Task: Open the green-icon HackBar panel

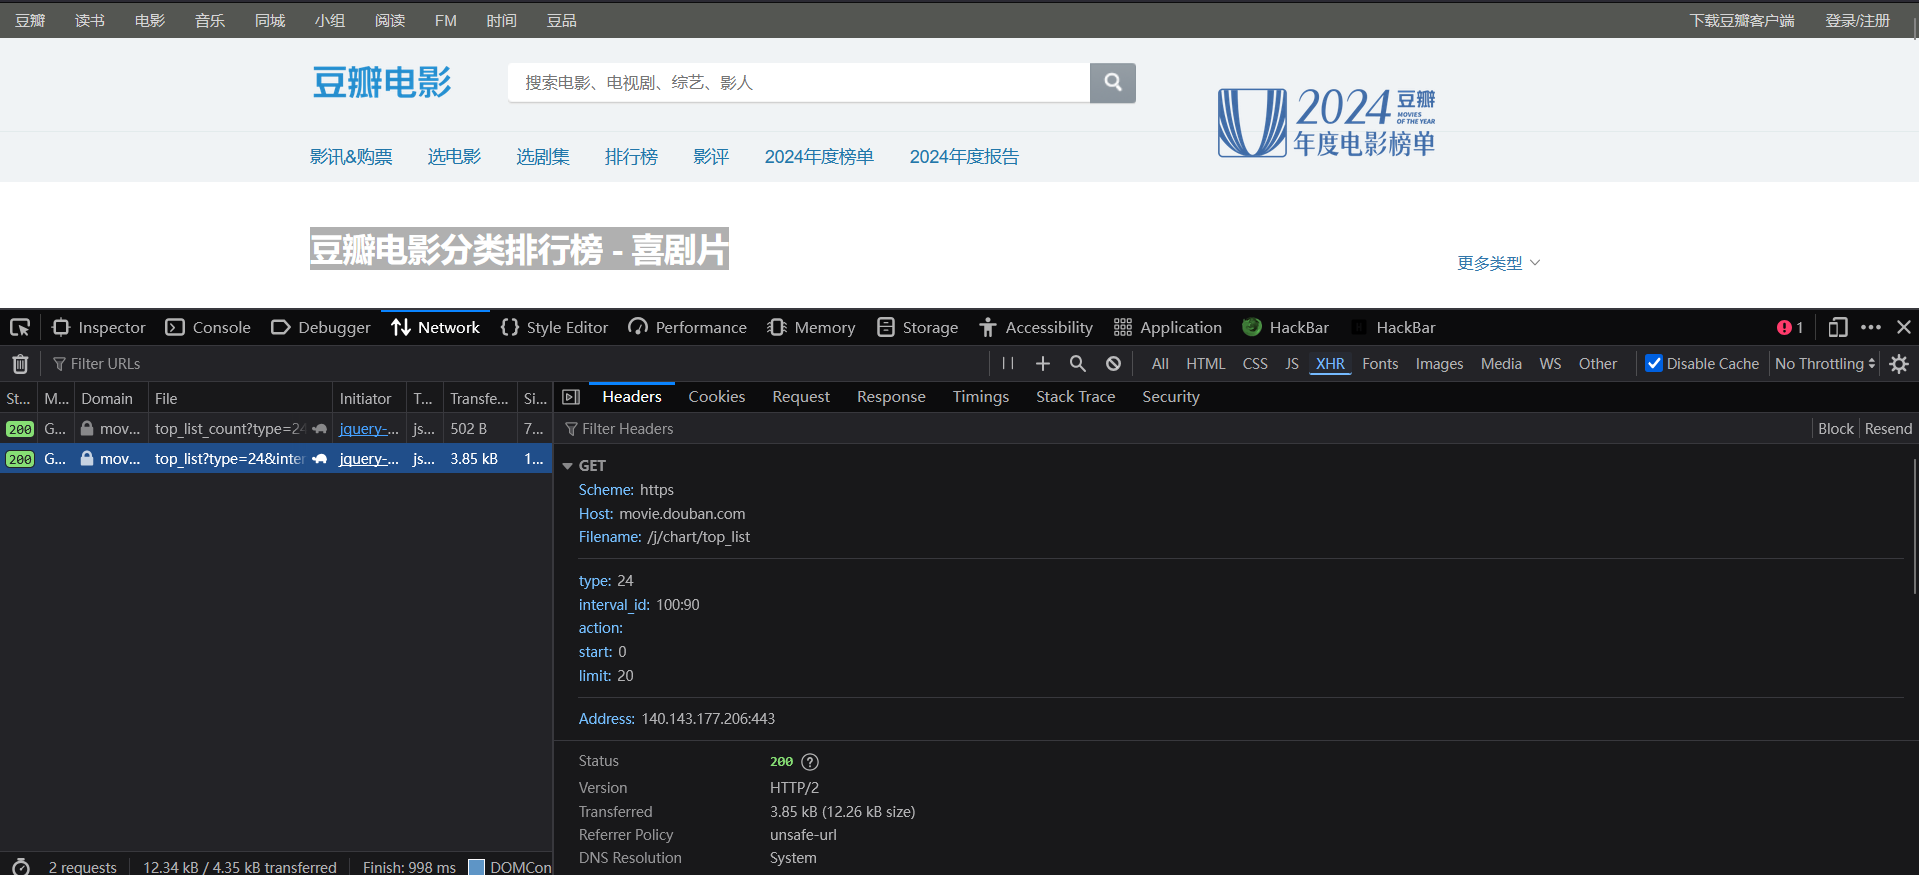Action: pos(1286,327)
